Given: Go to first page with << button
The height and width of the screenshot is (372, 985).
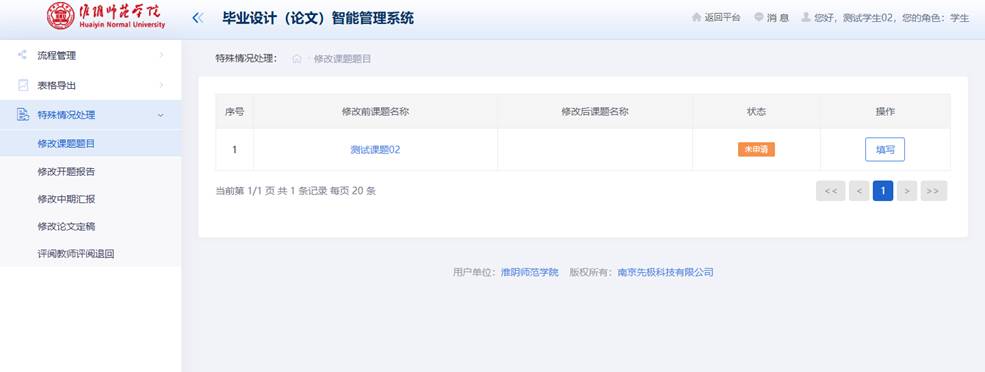Looking at the screenshot, I should [830, 191].
